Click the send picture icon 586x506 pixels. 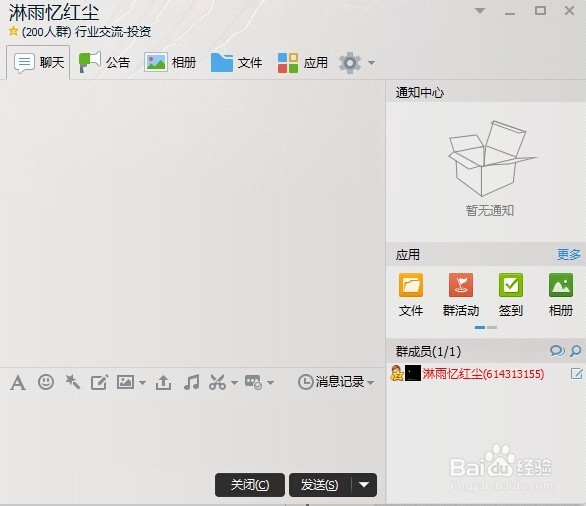[x=125, y=382]
